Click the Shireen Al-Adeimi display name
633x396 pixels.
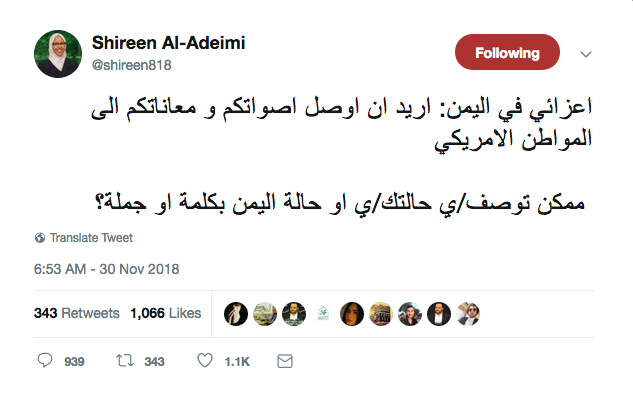(168, 43)
